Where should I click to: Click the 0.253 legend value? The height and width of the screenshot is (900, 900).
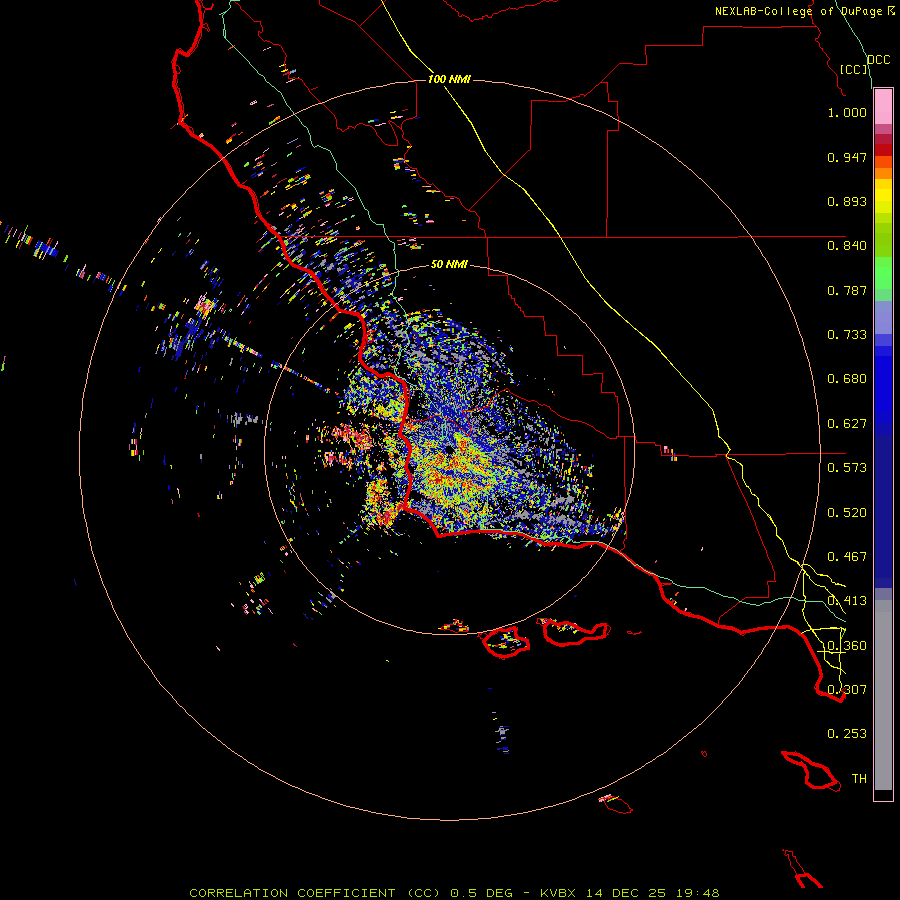click(847, 734)
